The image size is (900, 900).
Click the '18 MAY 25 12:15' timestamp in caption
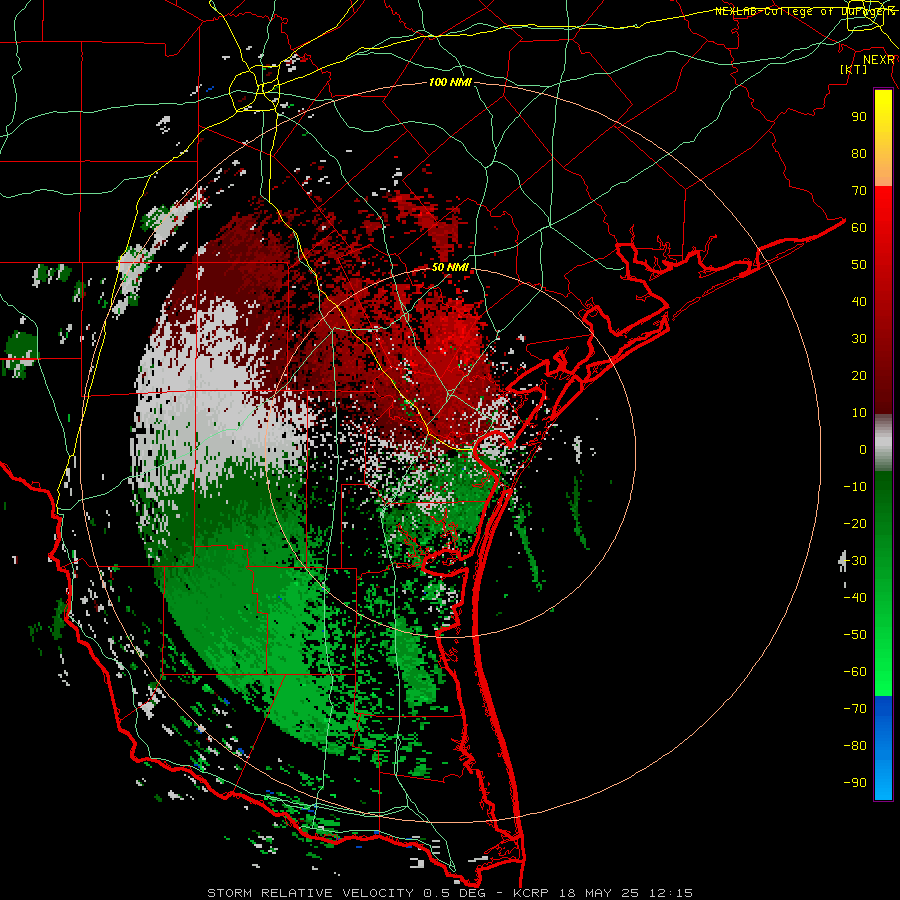[625, 893]
